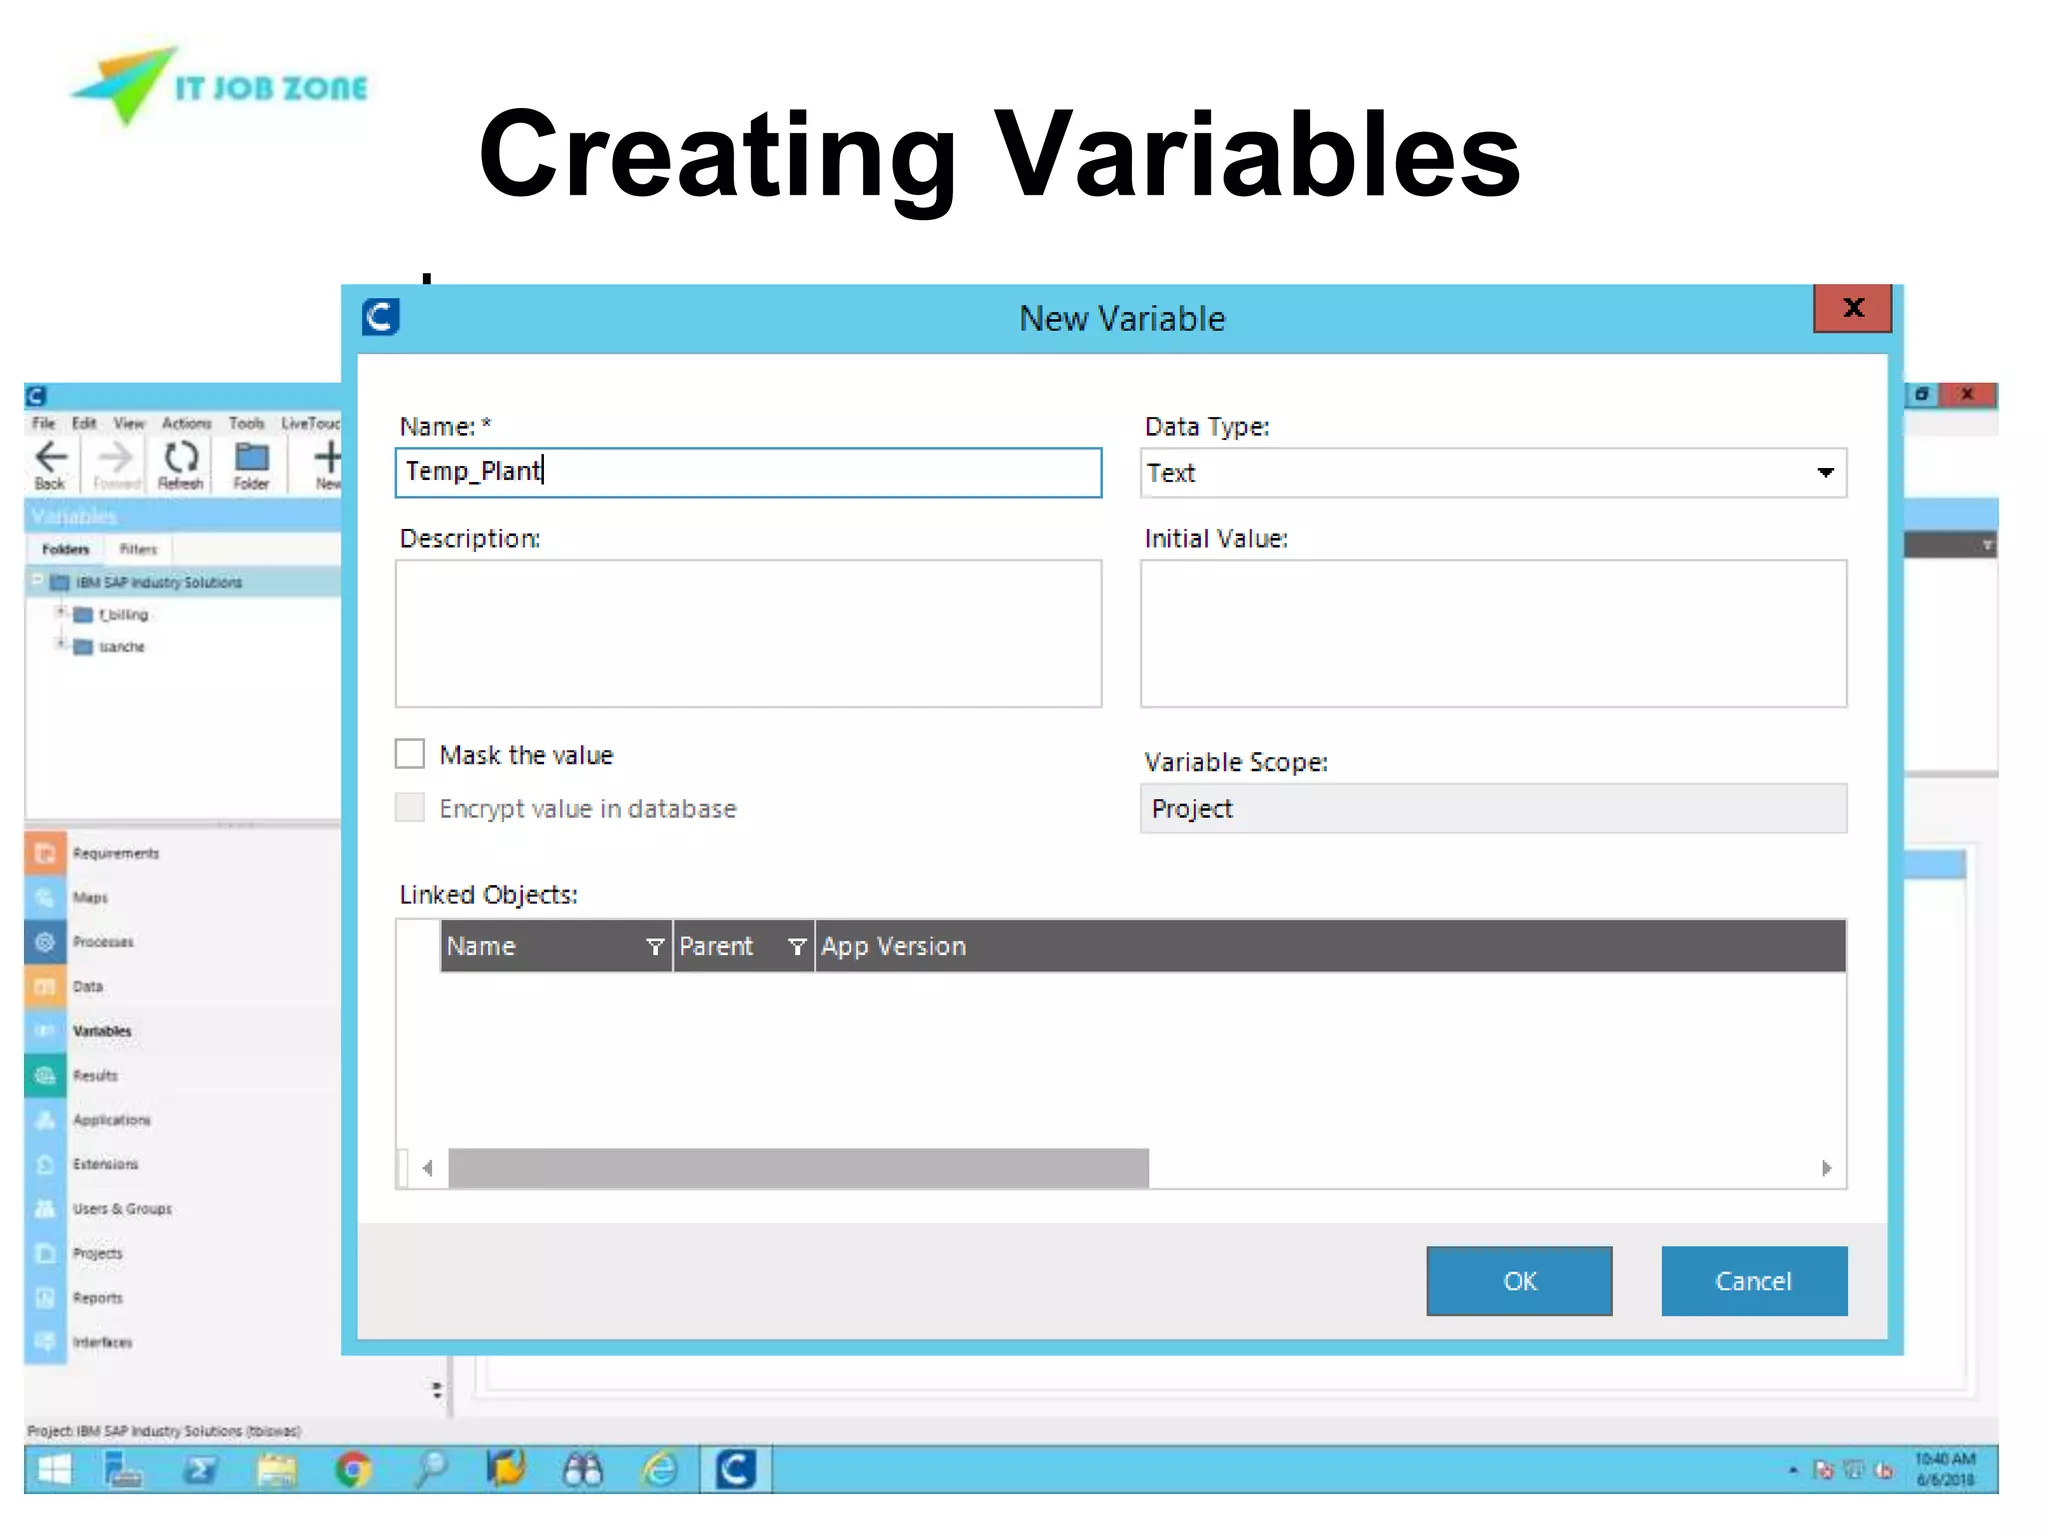Open the Actions menu

[186, 424]
